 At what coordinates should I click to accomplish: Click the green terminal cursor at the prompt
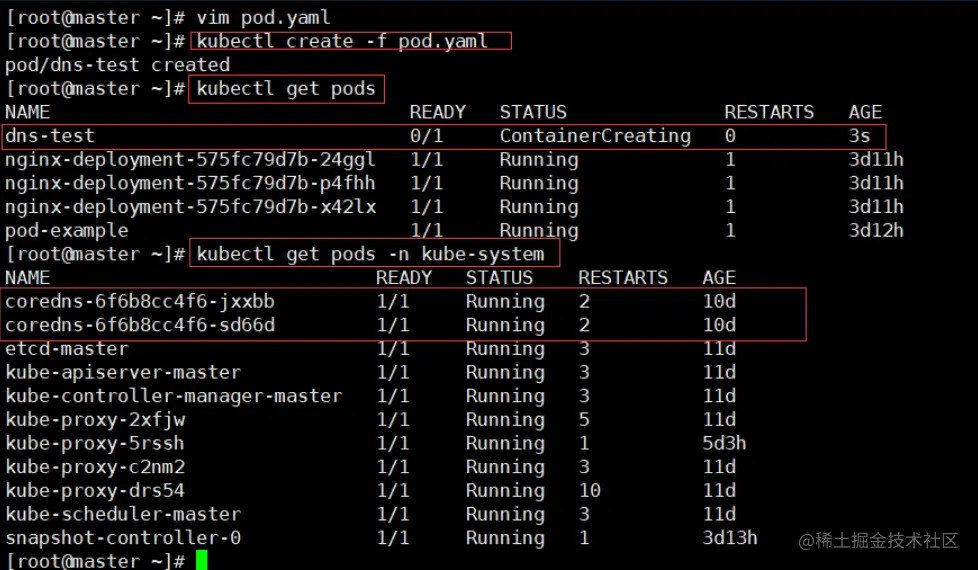201,560
